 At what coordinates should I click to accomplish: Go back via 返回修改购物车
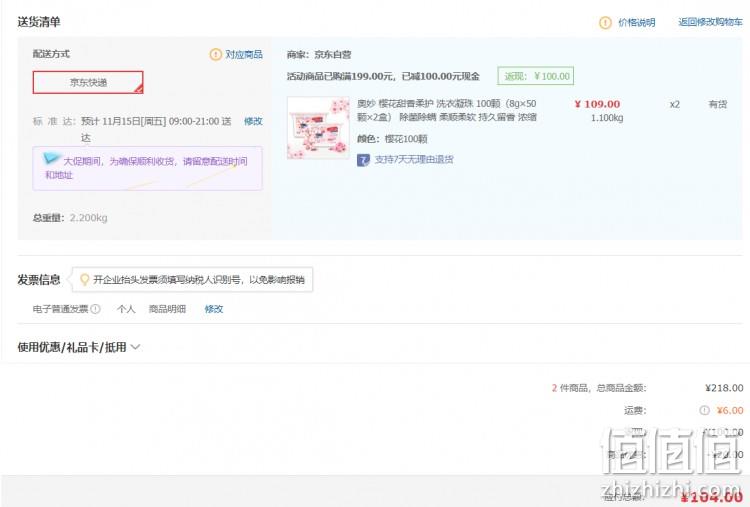click(710, 22)
